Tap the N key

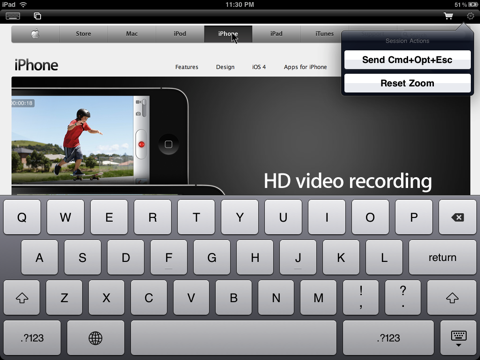[x=276, y=298]
